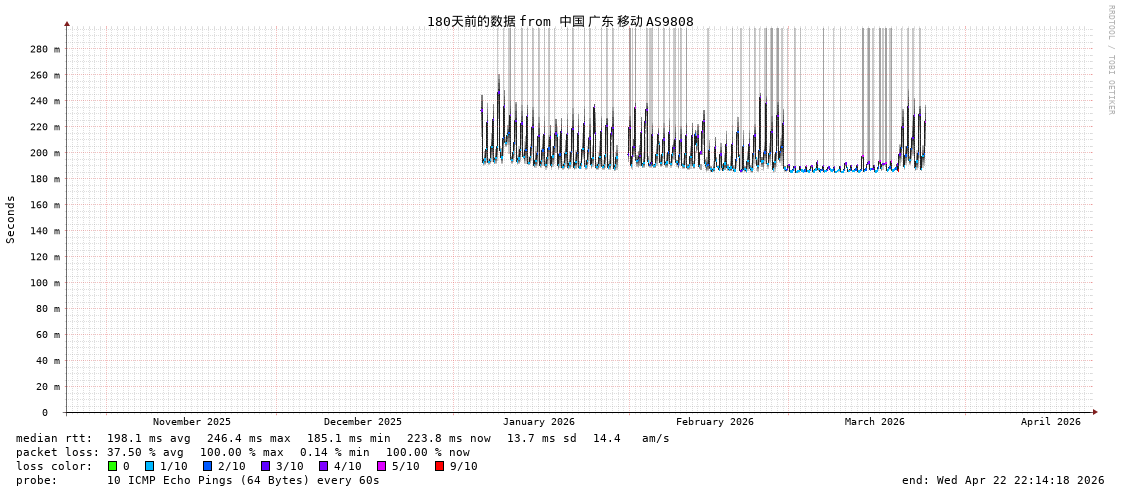Image resolution: width=1121 pixels, height=494 pixels.
Task: Click the magenta 5/10 loss color swatch
Action: coord(382,466)
